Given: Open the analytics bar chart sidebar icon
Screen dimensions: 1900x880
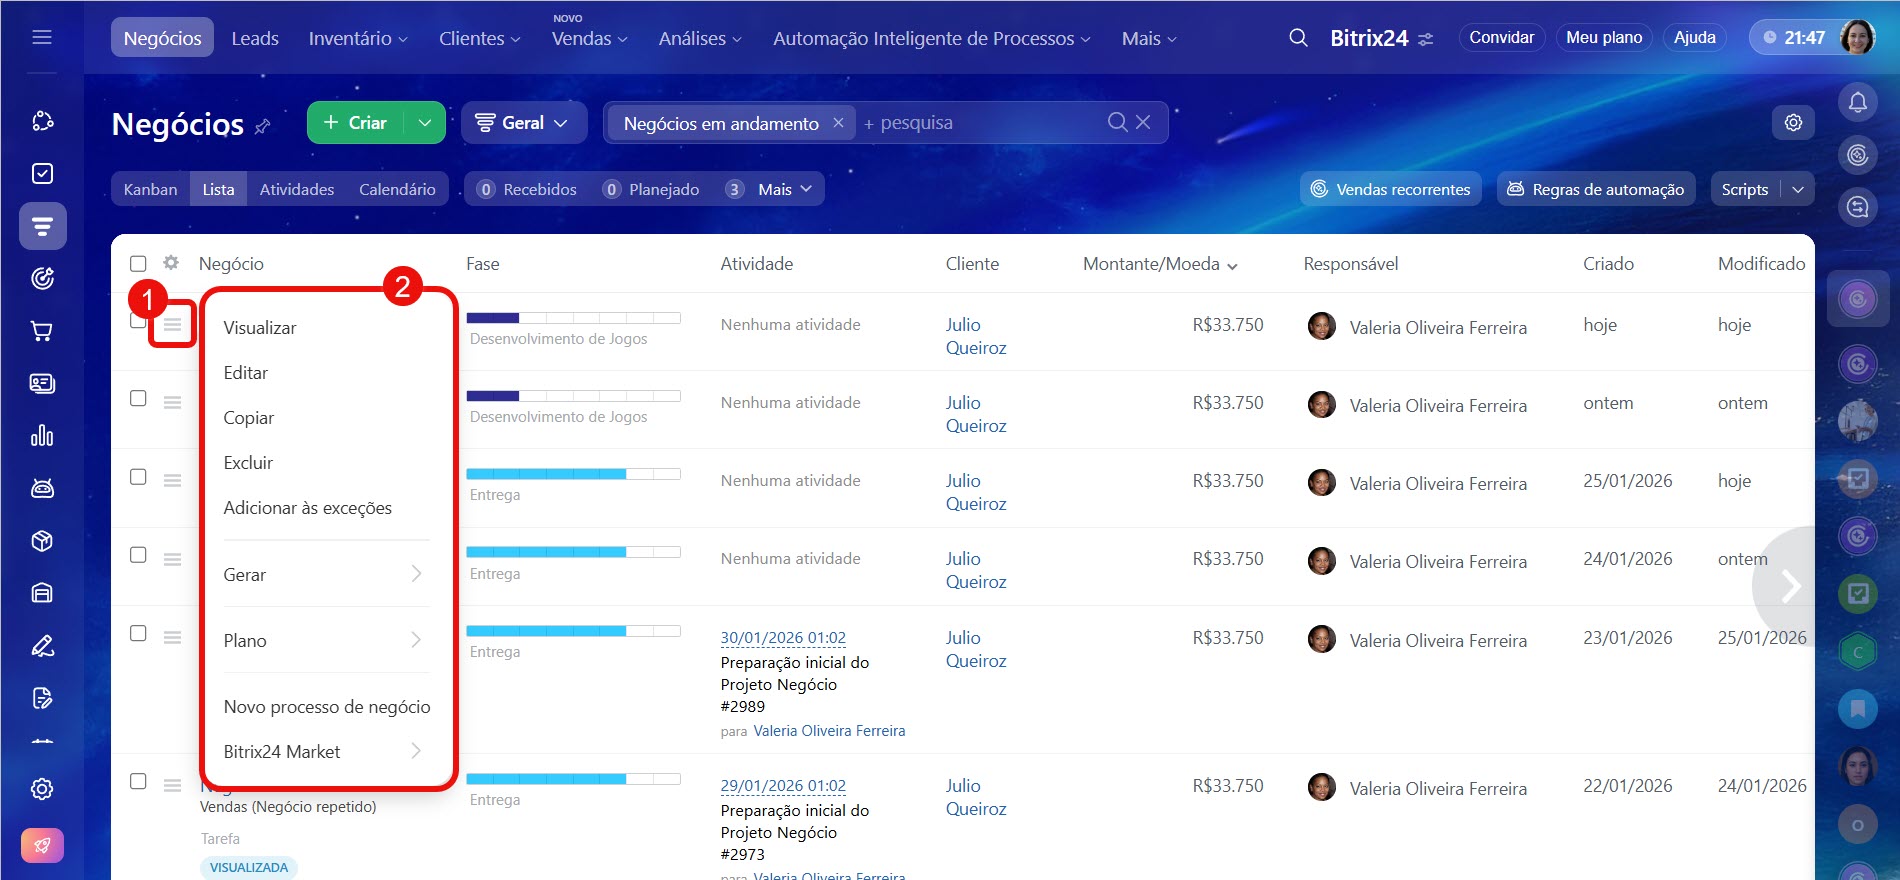Looking at the screenshot, I should click(42, 436).
